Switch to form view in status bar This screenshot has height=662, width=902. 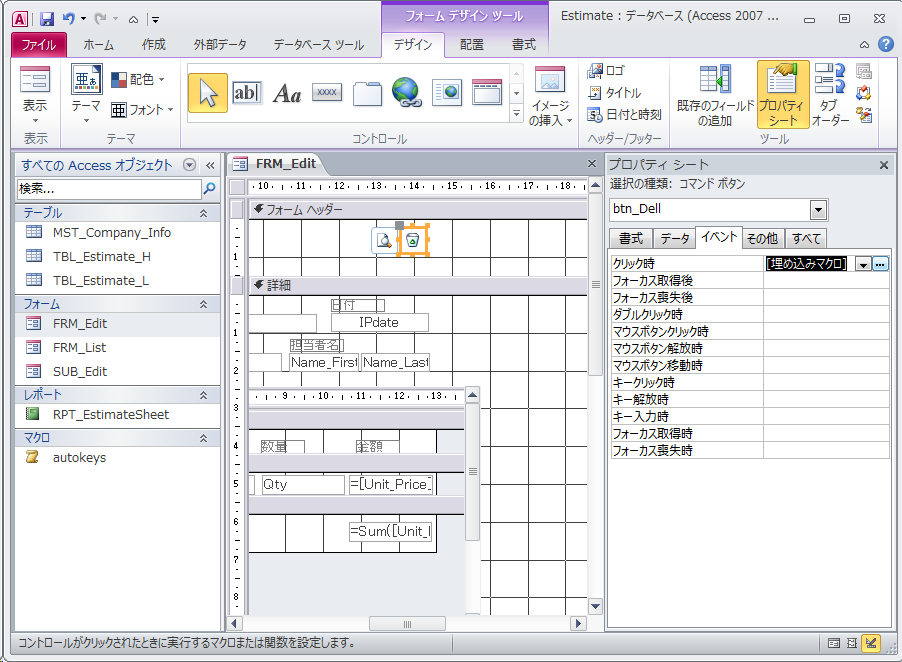(x=834, y=644)
